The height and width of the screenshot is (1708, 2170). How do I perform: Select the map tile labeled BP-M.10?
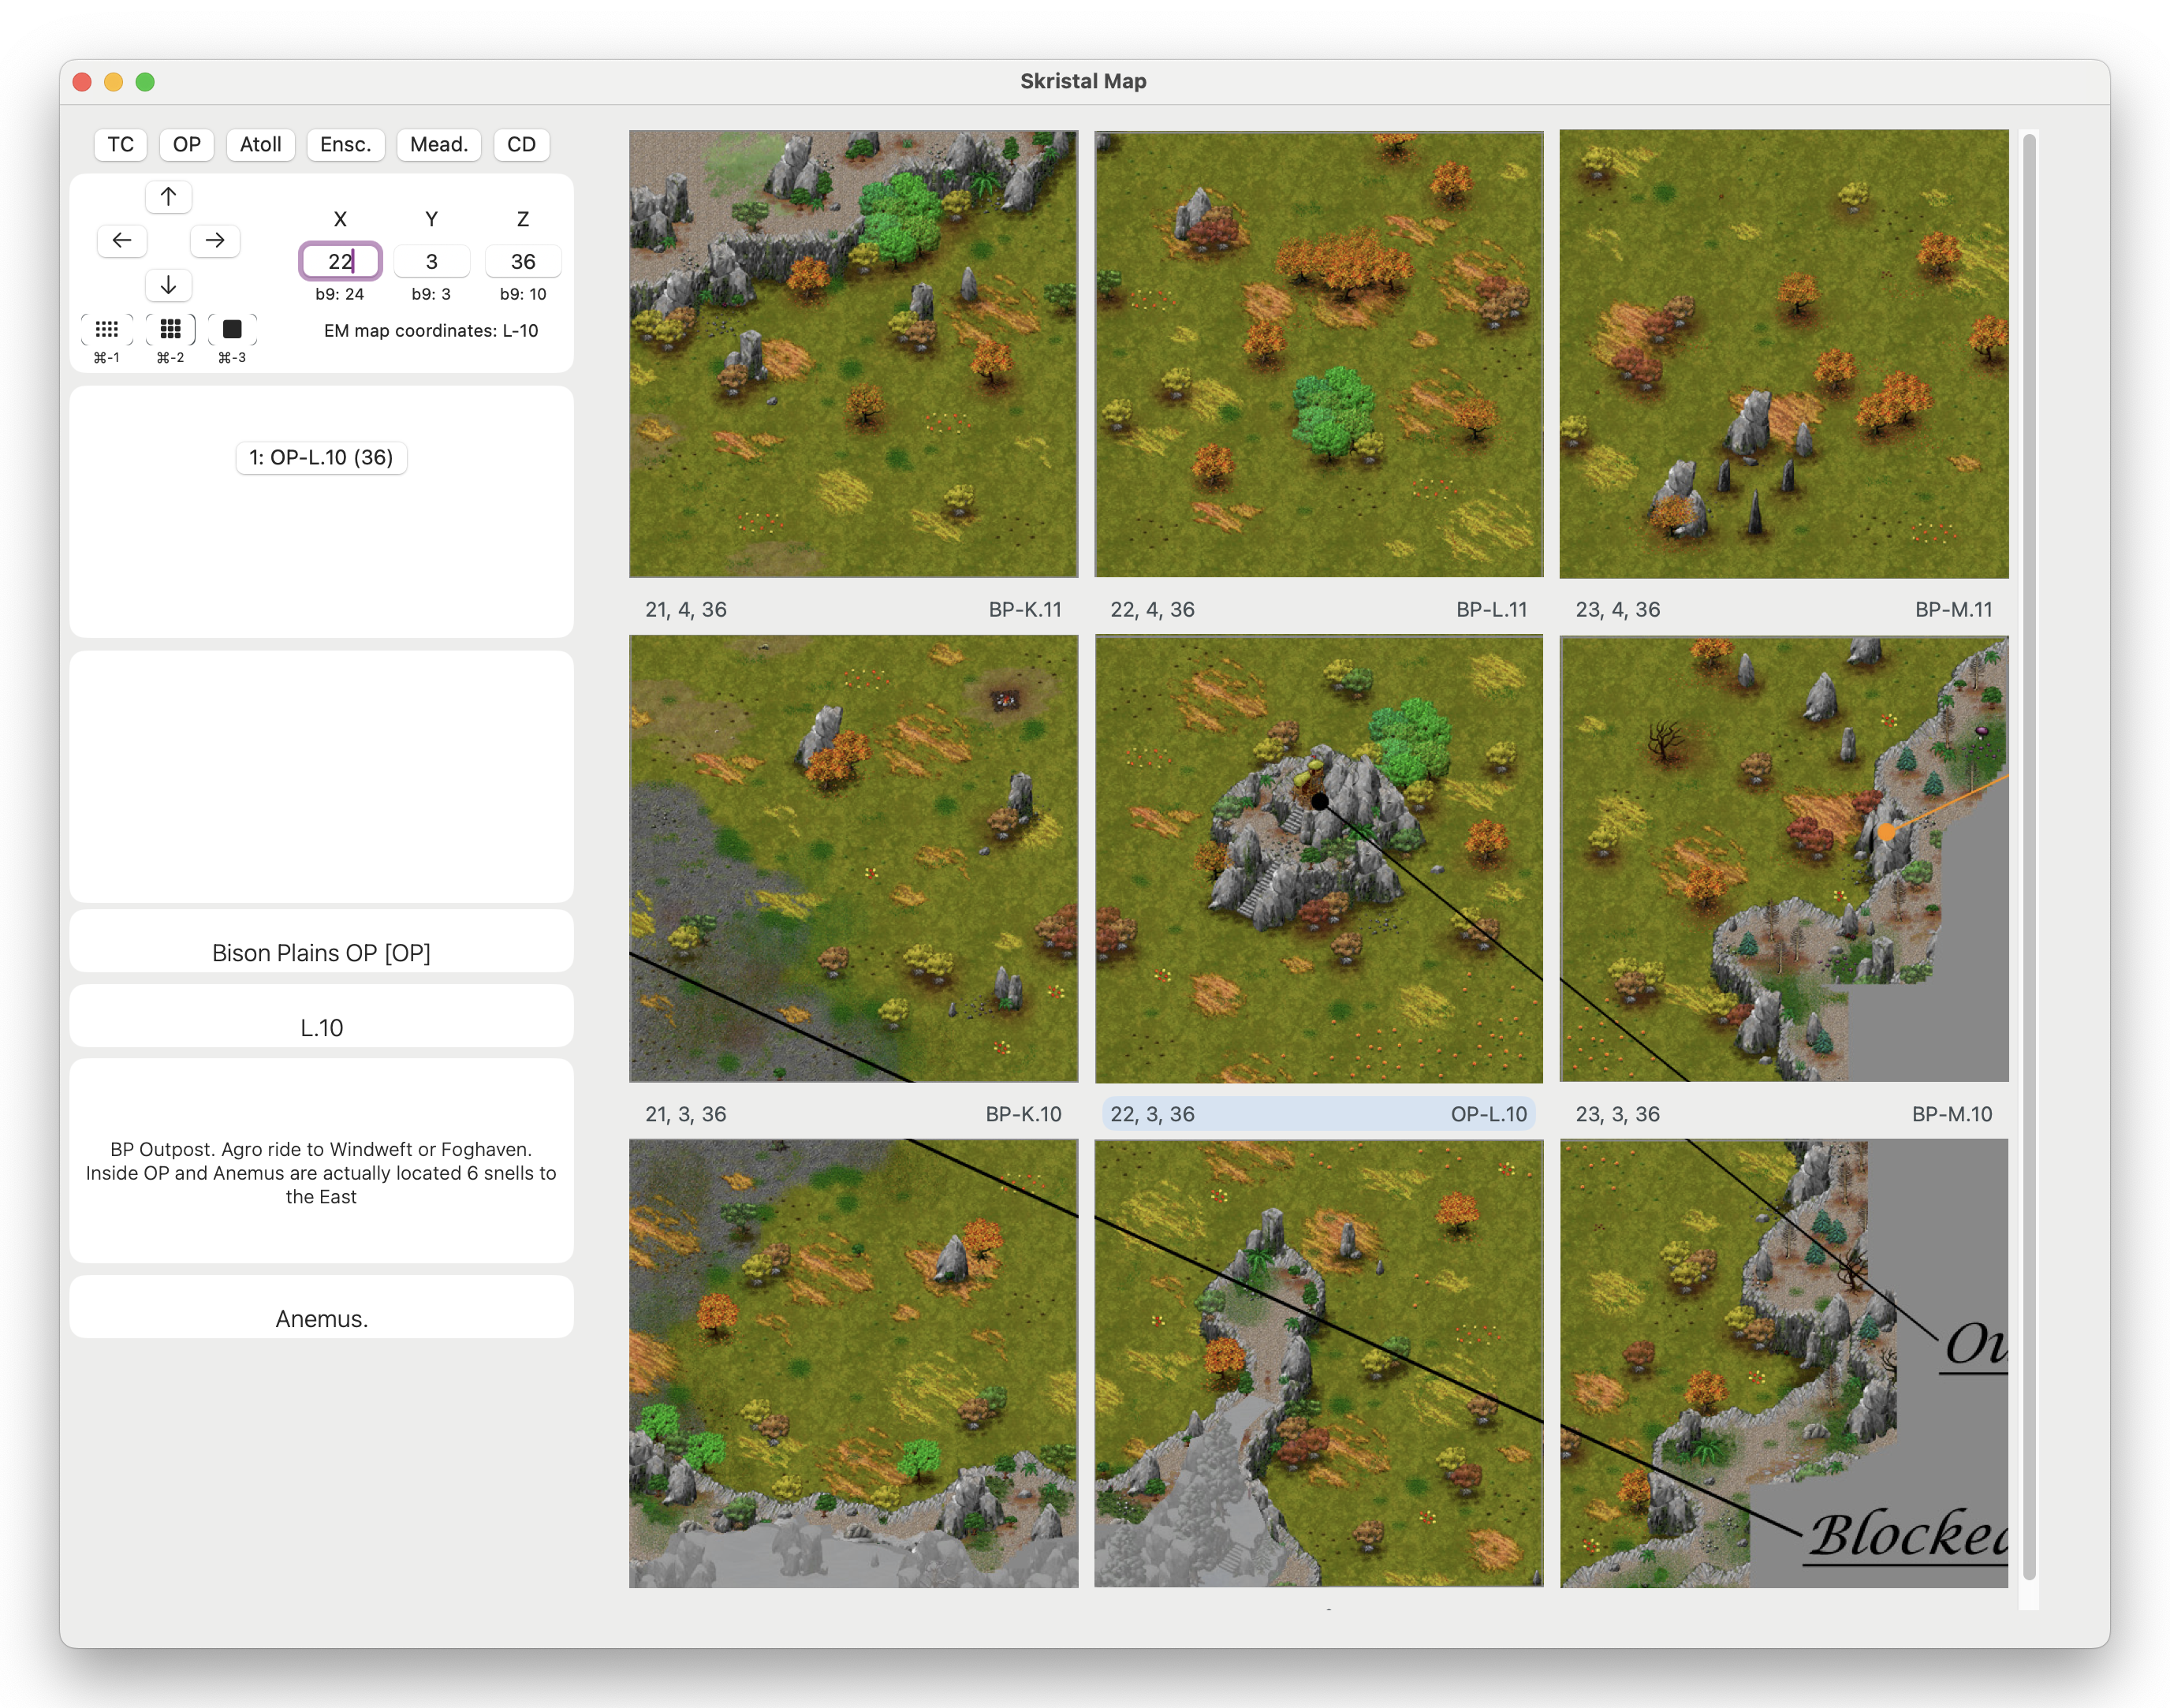[1783, 858]
